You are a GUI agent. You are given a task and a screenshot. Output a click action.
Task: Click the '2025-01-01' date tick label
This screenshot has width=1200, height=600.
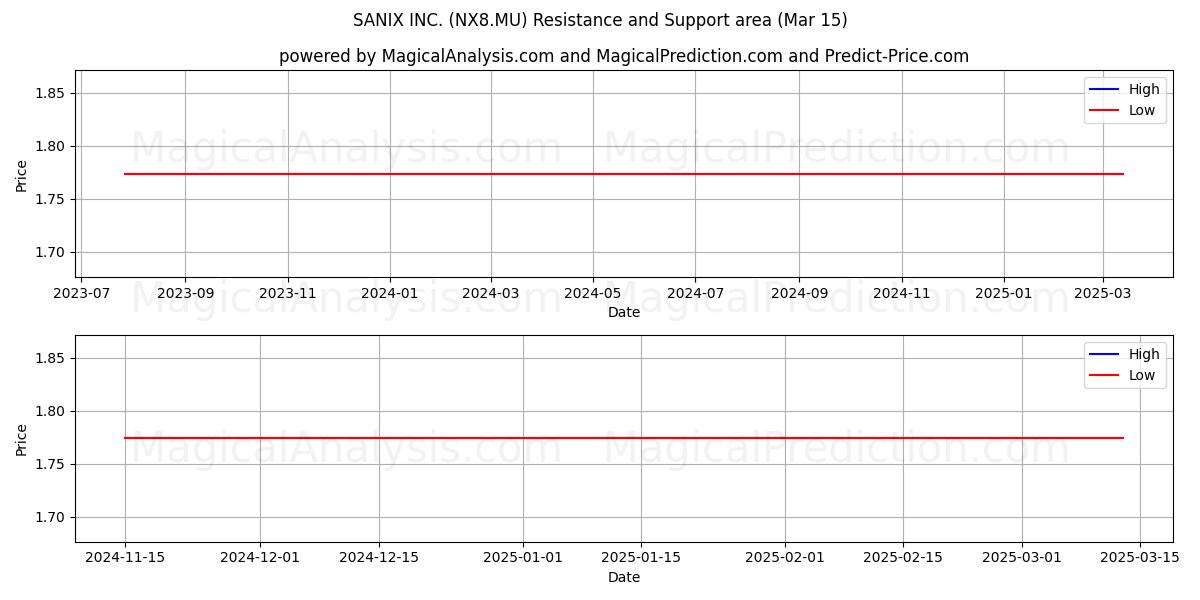[523, 558]
